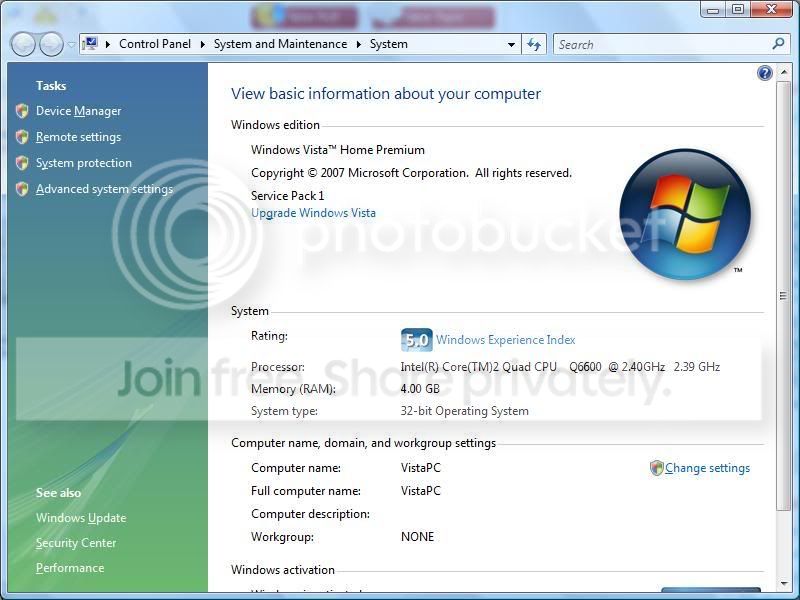Click the vertical scrollbar thumb
The image size is (800, 600).
[x=783, y=295]
